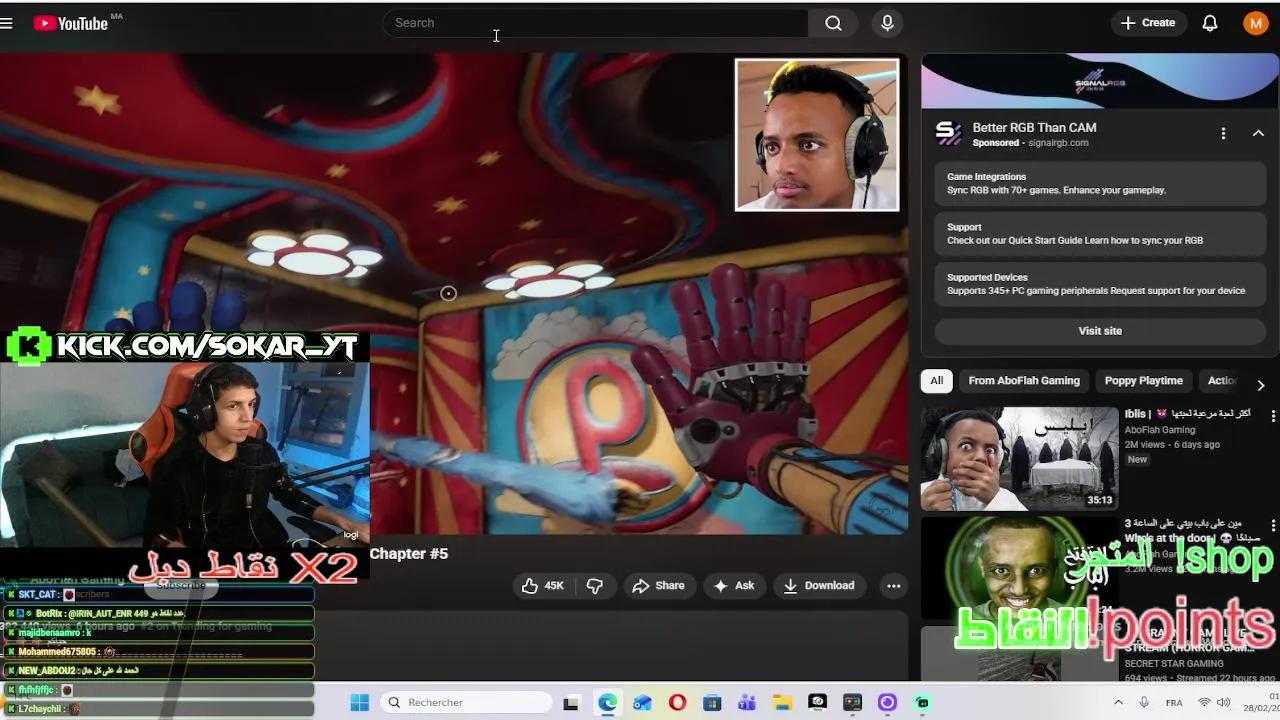
Task: Click the SECRET STAR GAMING channel name
Action: (1174, 663)
